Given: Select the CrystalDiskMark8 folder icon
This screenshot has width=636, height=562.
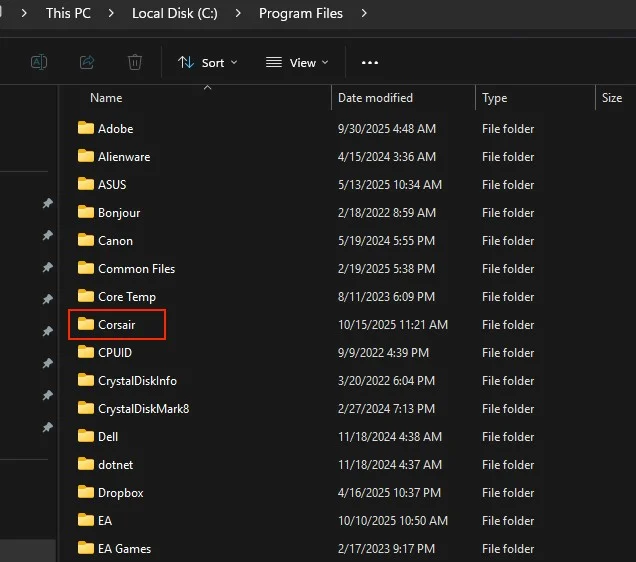Looking at the screenshot, I should tap(86, 408).
